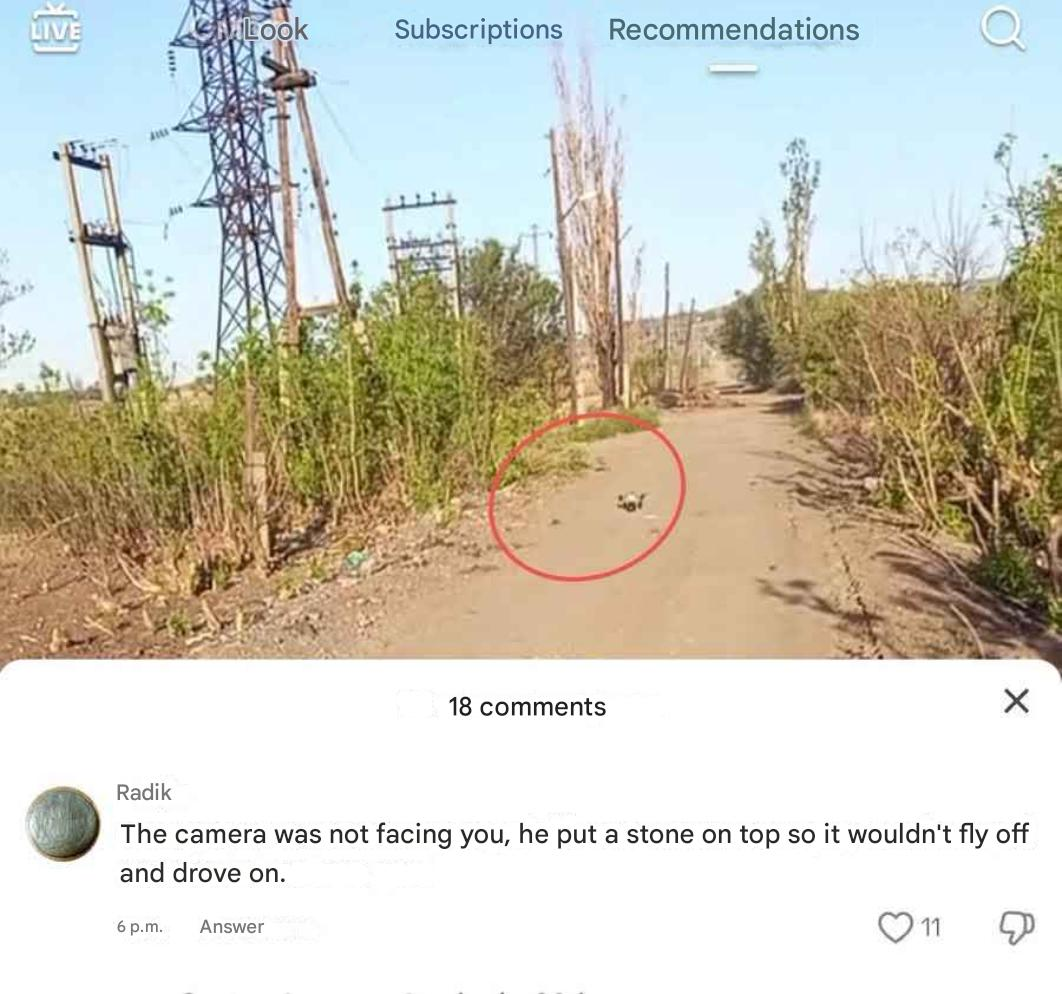
Task: Select the Recommendations tab
Action: click(734, 29)
